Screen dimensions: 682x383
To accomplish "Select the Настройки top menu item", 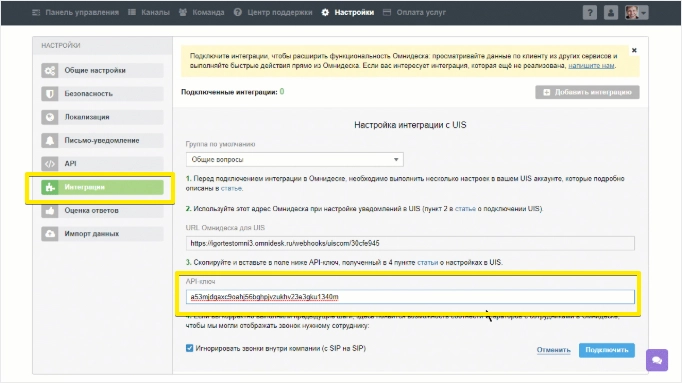I will tap(348, 12).
